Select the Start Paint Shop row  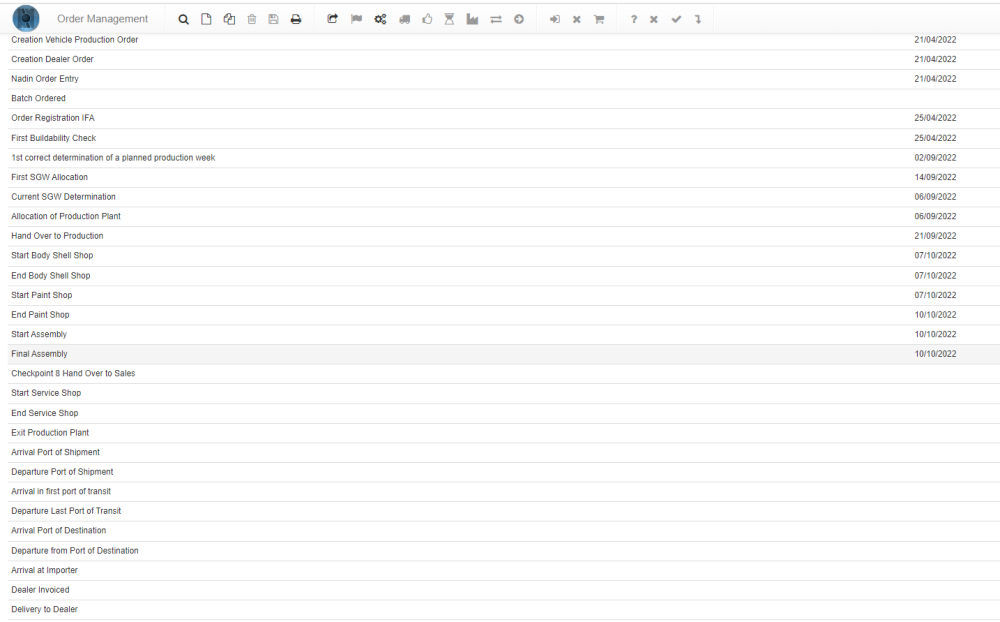click(504, 295)
